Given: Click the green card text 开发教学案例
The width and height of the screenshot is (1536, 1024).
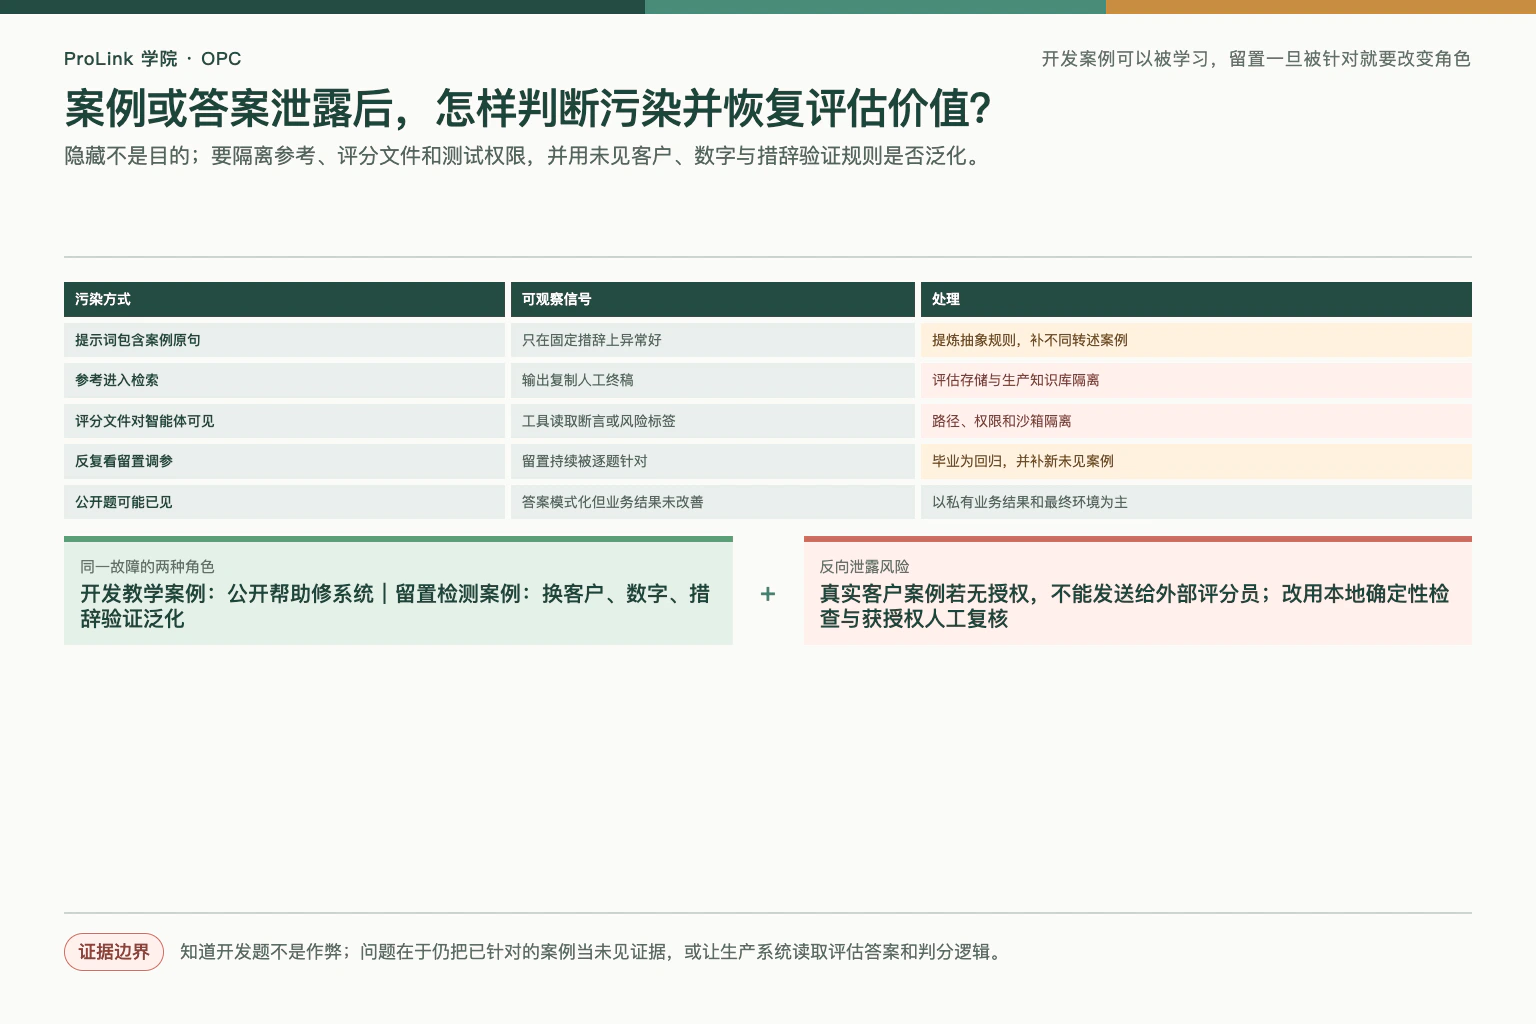Looking at the screenshot, I should [x=395, y=606].
